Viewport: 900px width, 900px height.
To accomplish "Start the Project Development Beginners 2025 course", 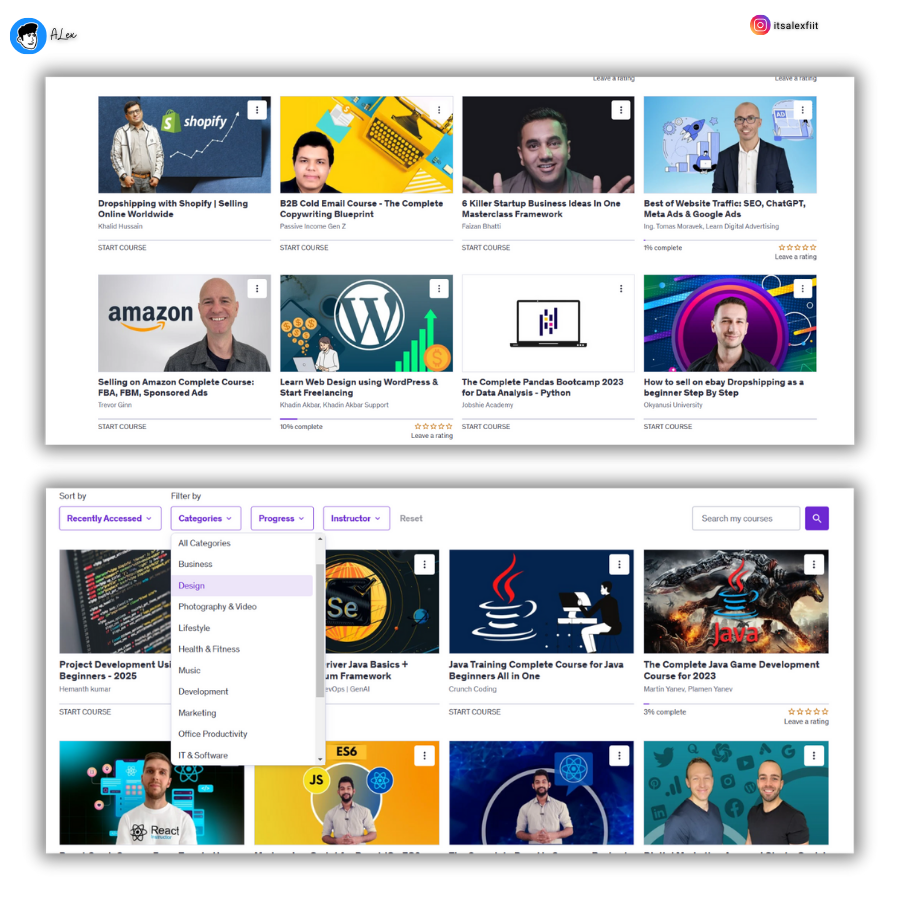I will (x=85, y=712).
